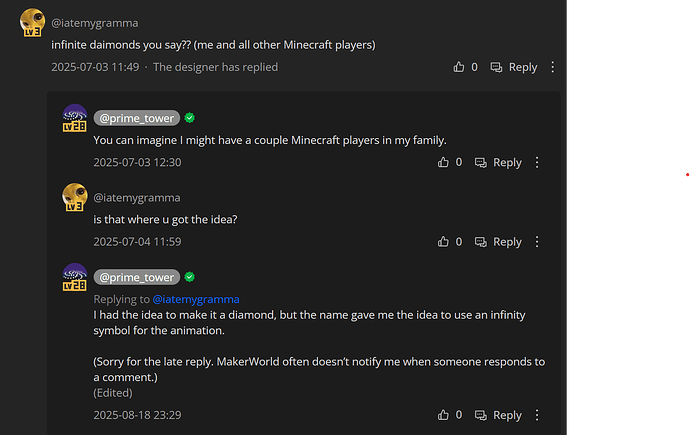Click prime_tower avatar on last reply
This screenshot has width=690, height=435.
coord(74,277)
